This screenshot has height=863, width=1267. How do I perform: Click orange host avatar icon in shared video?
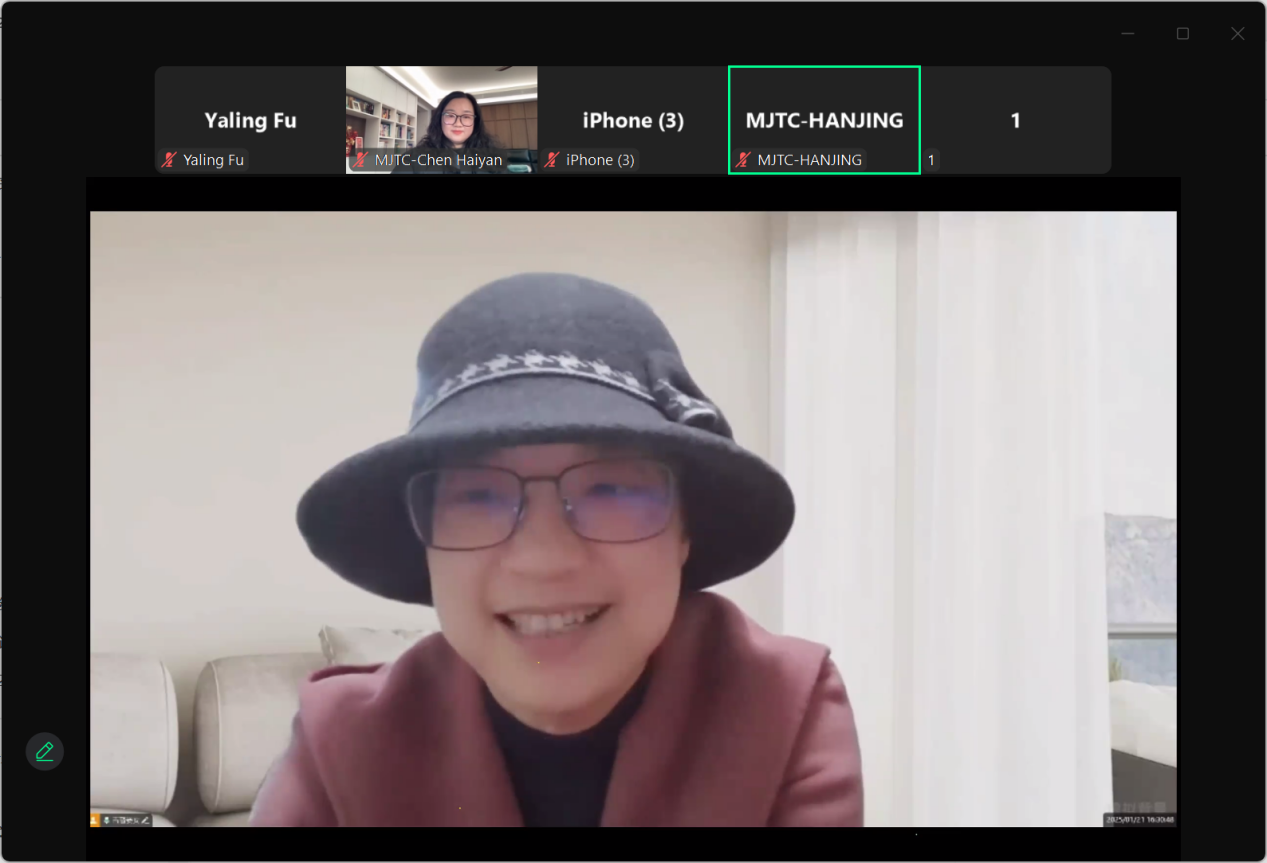tap(95, 820)
